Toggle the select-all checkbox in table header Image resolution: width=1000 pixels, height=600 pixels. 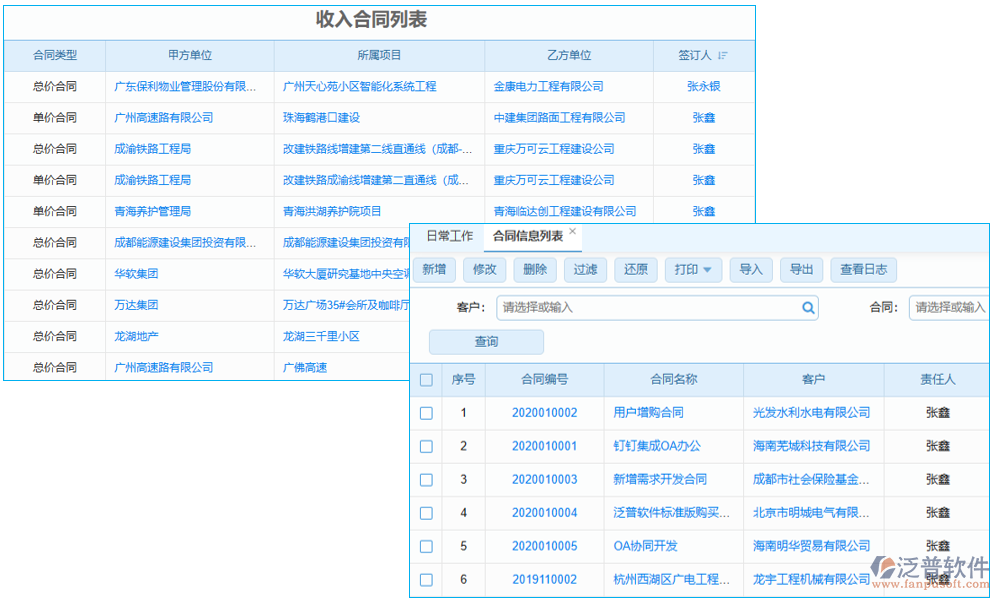(x=426, y=380)
